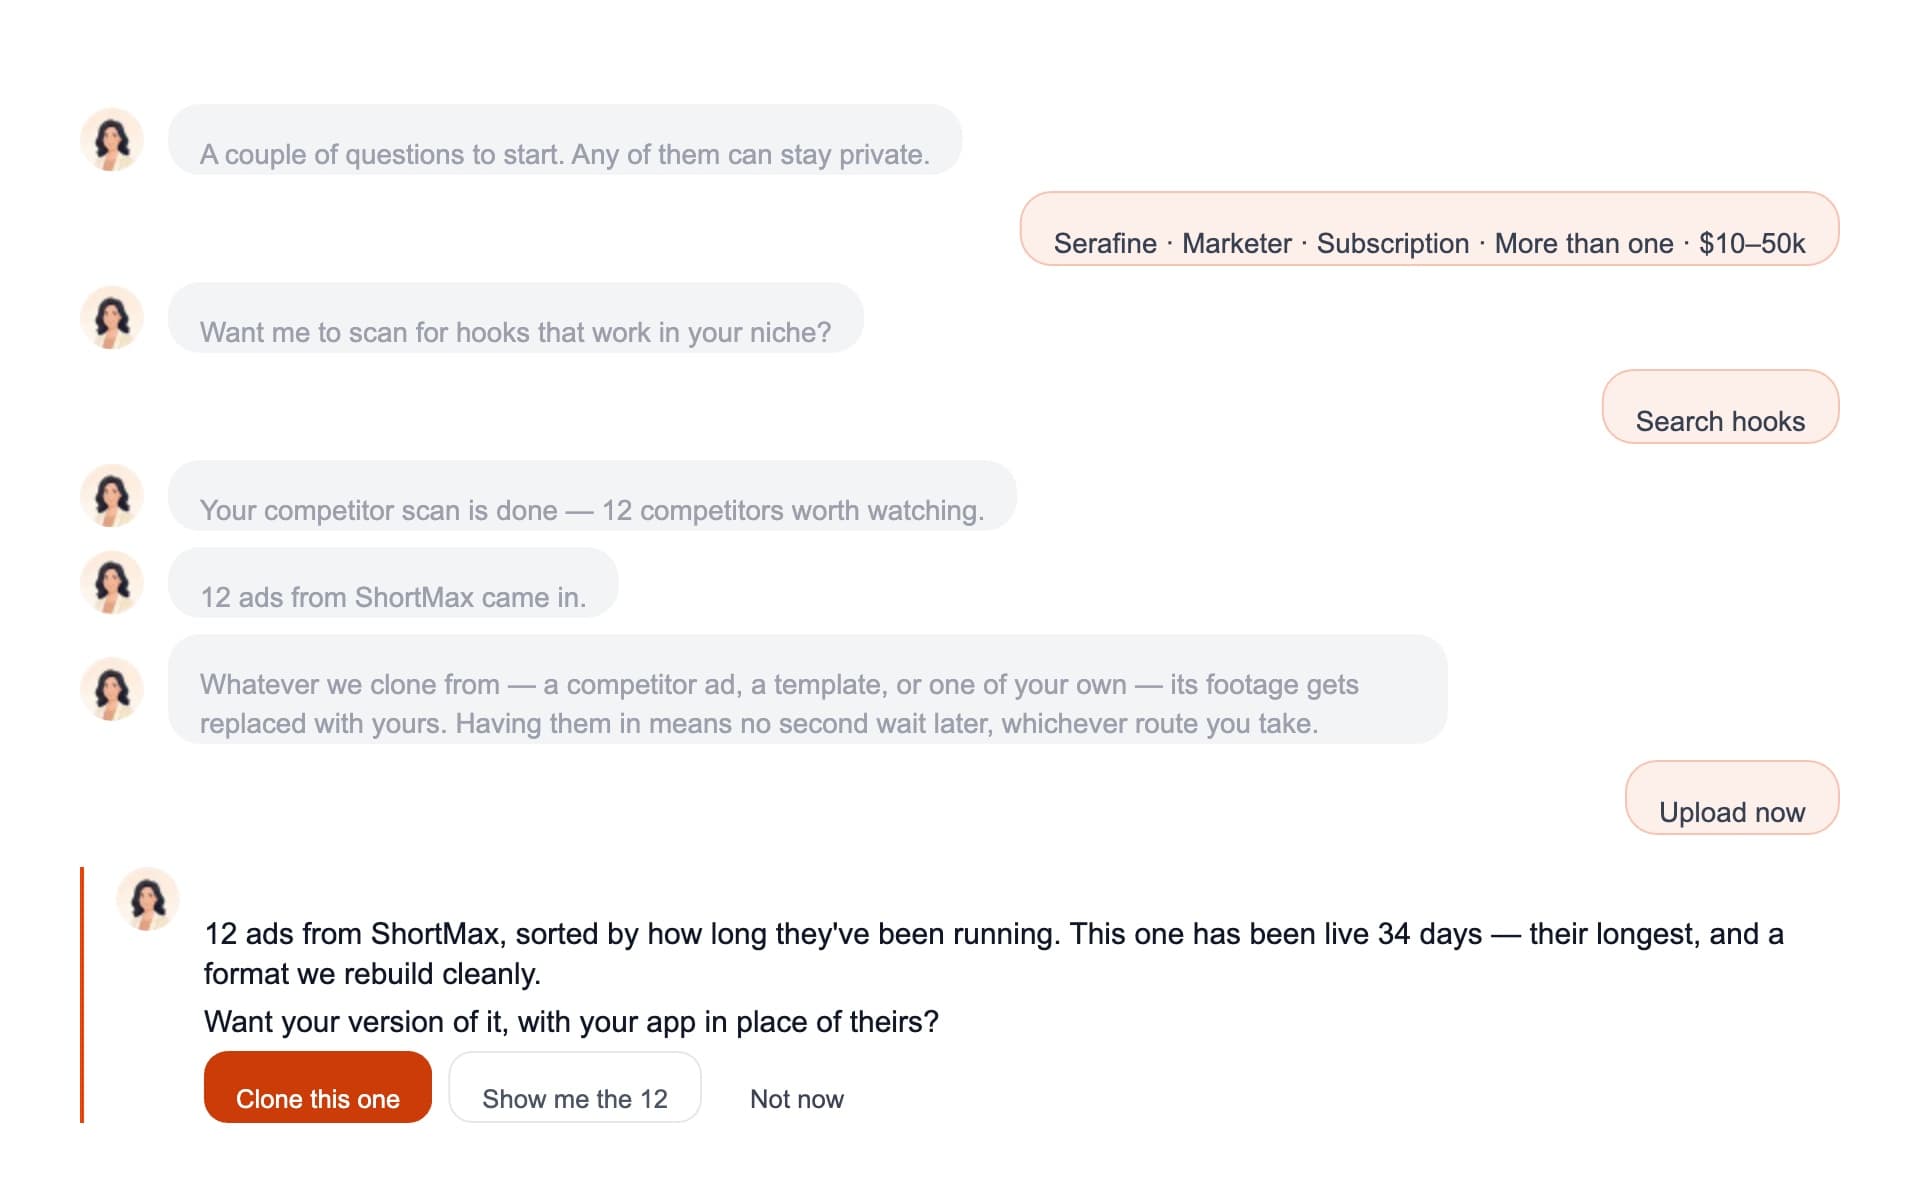Click the 12 ads from ShortMax came in bubble
This screenshot has height=1188, width=1920.
pyautogui.click(x=393, y=583)
